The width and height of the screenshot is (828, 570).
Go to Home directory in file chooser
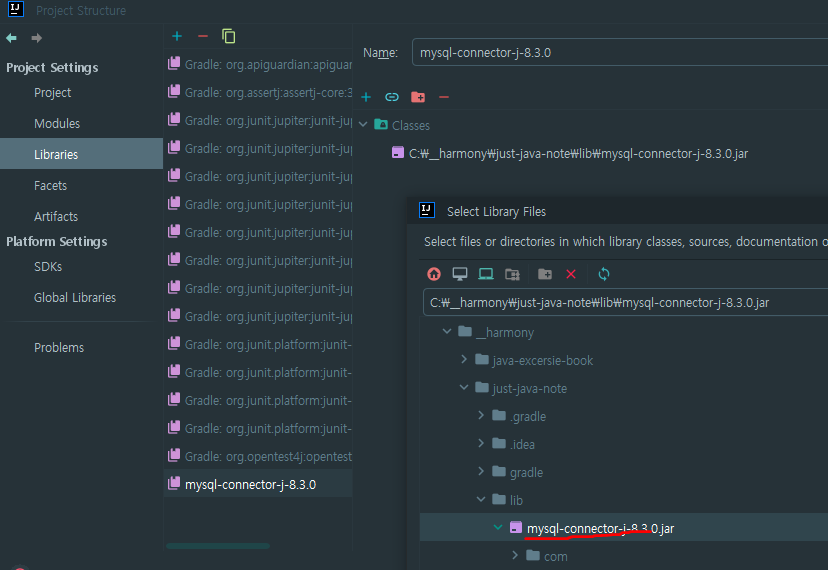pos(434,274)
